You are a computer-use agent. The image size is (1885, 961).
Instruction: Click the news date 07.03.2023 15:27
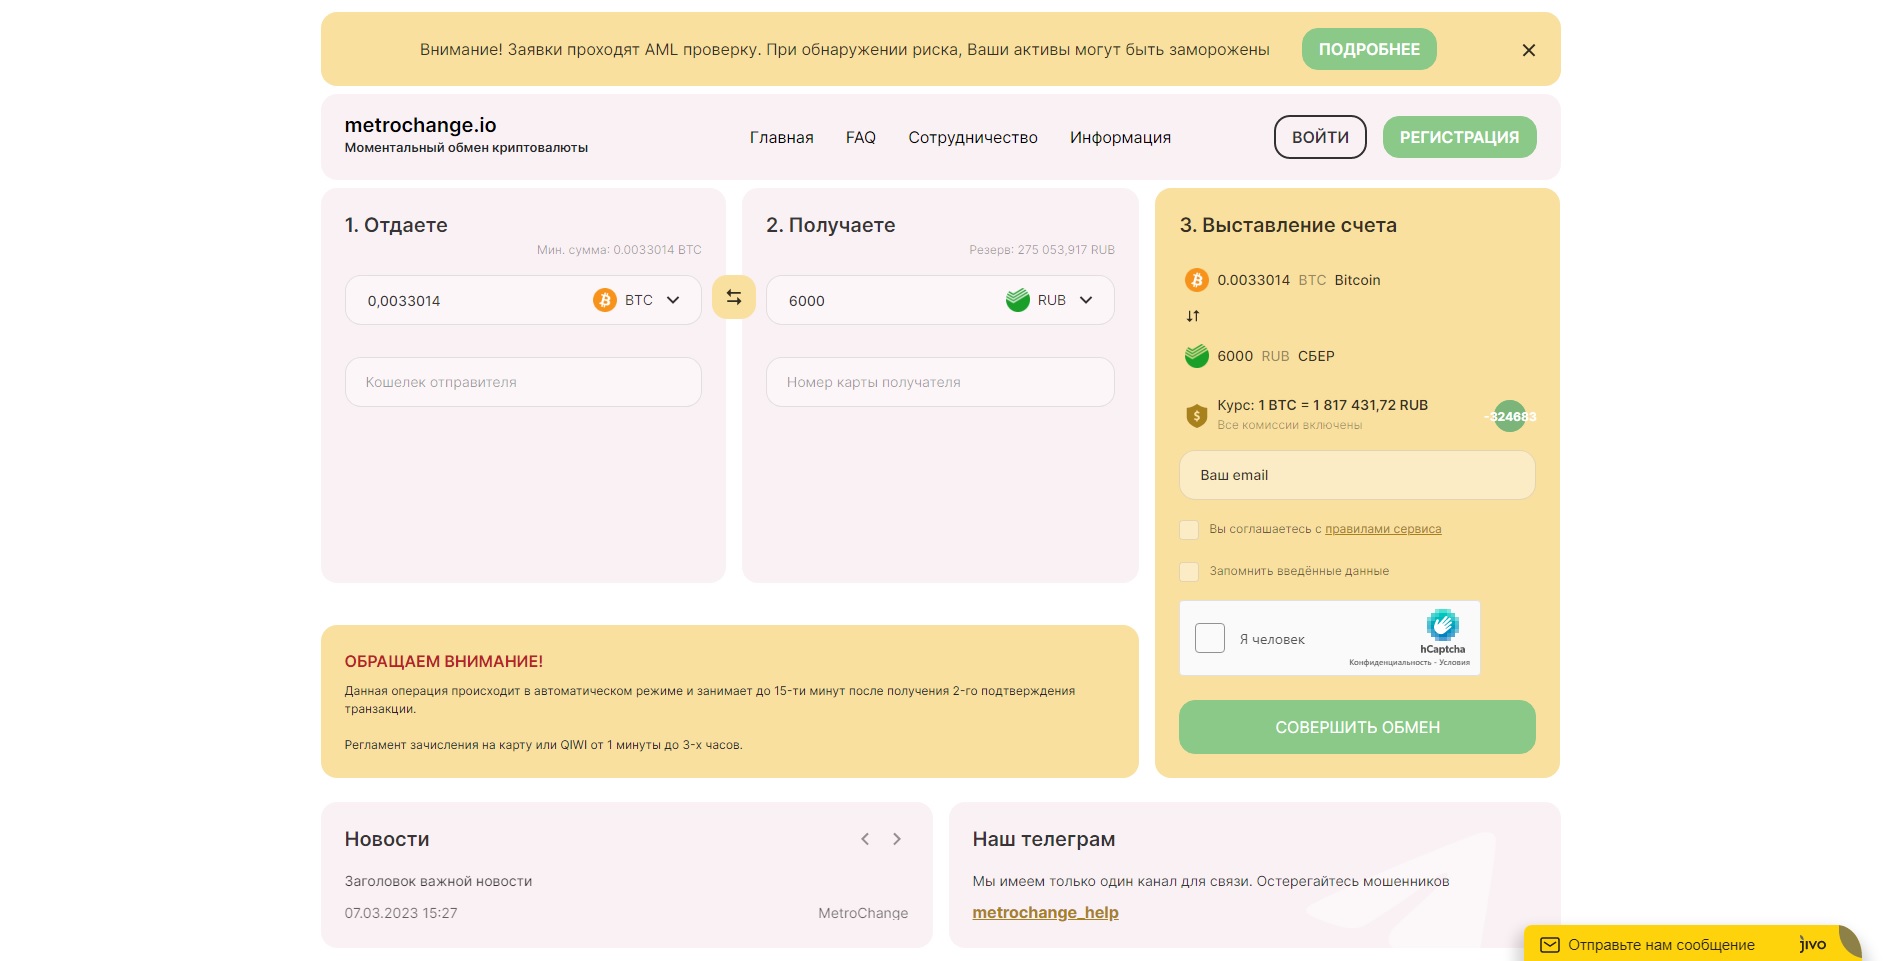point(401,913)
